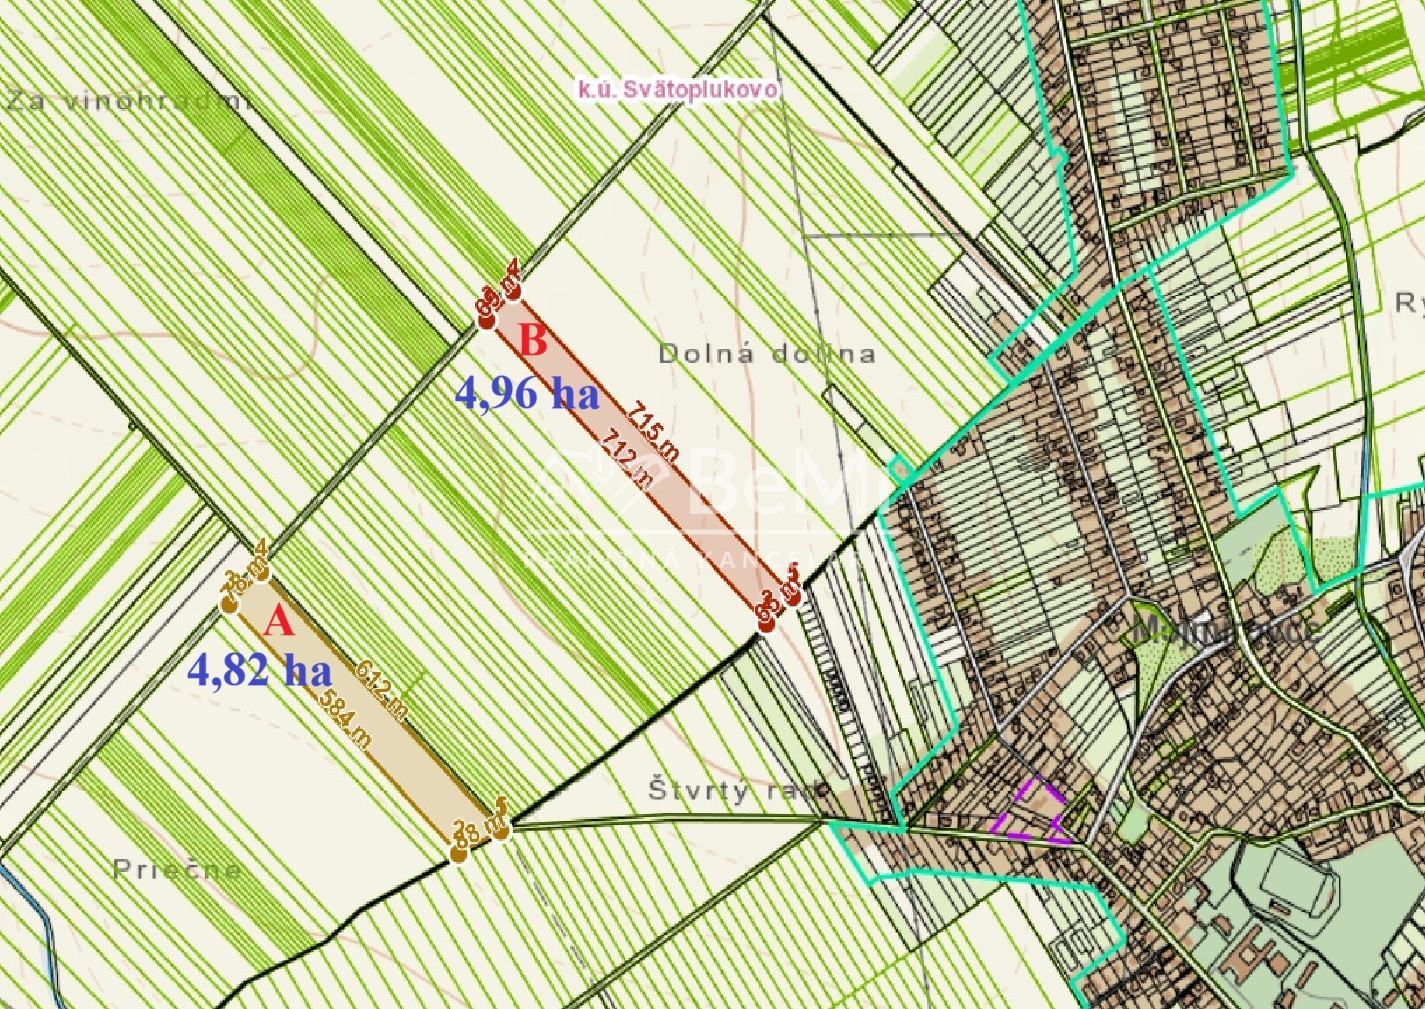The height and width of the screenshot is (1009, 1425).
Task: Click brown vertex markers at parcel A's northwest end
Action: tap(245, 582)
